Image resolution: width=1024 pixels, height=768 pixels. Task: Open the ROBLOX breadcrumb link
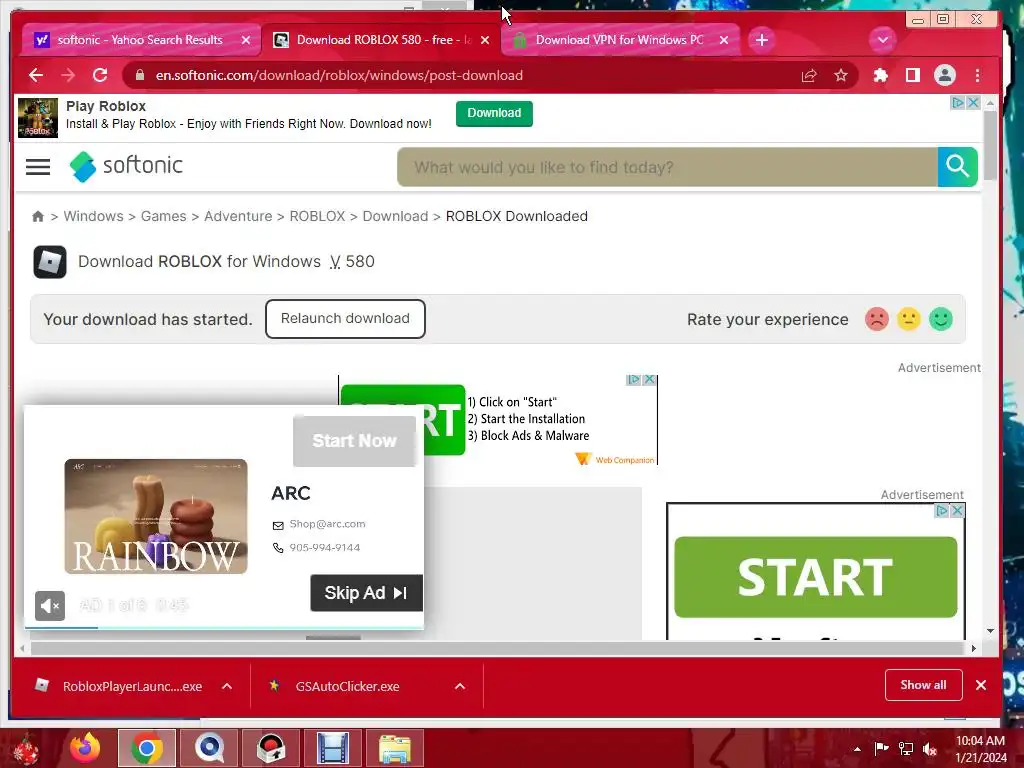pyautogui.click(x=317, y=216)
